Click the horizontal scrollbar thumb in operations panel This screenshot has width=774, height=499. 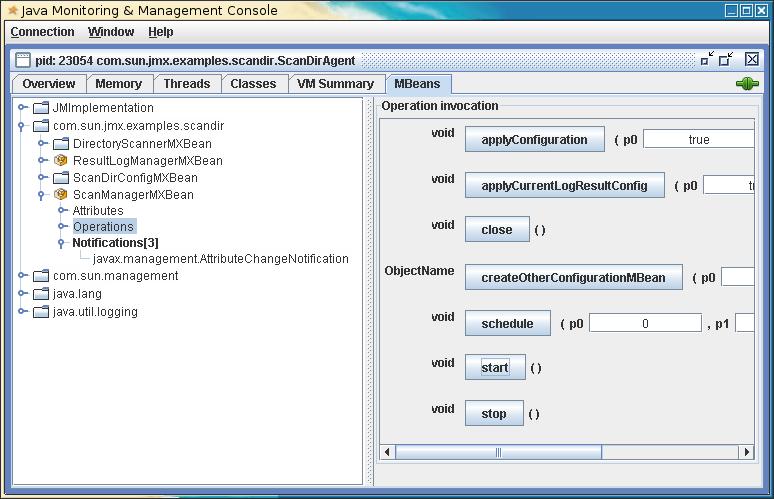498,452
